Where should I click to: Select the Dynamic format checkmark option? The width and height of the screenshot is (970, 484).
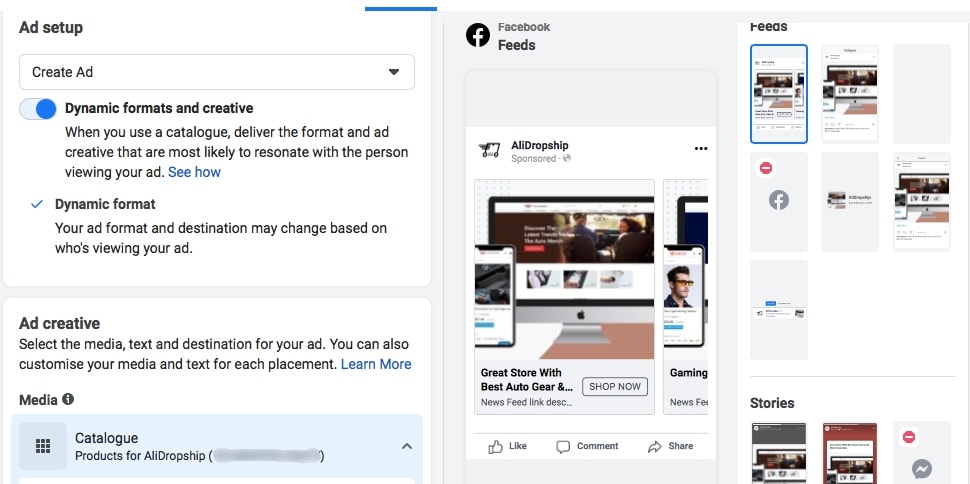37,204
